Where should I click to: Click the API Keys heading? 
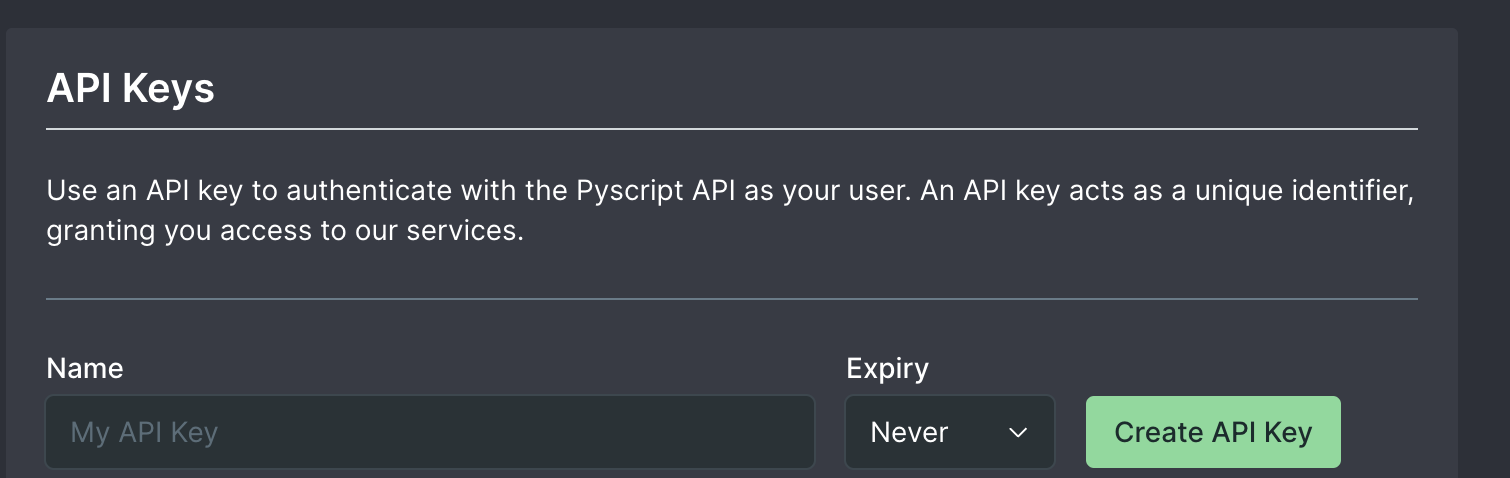(x=131, y=89)
